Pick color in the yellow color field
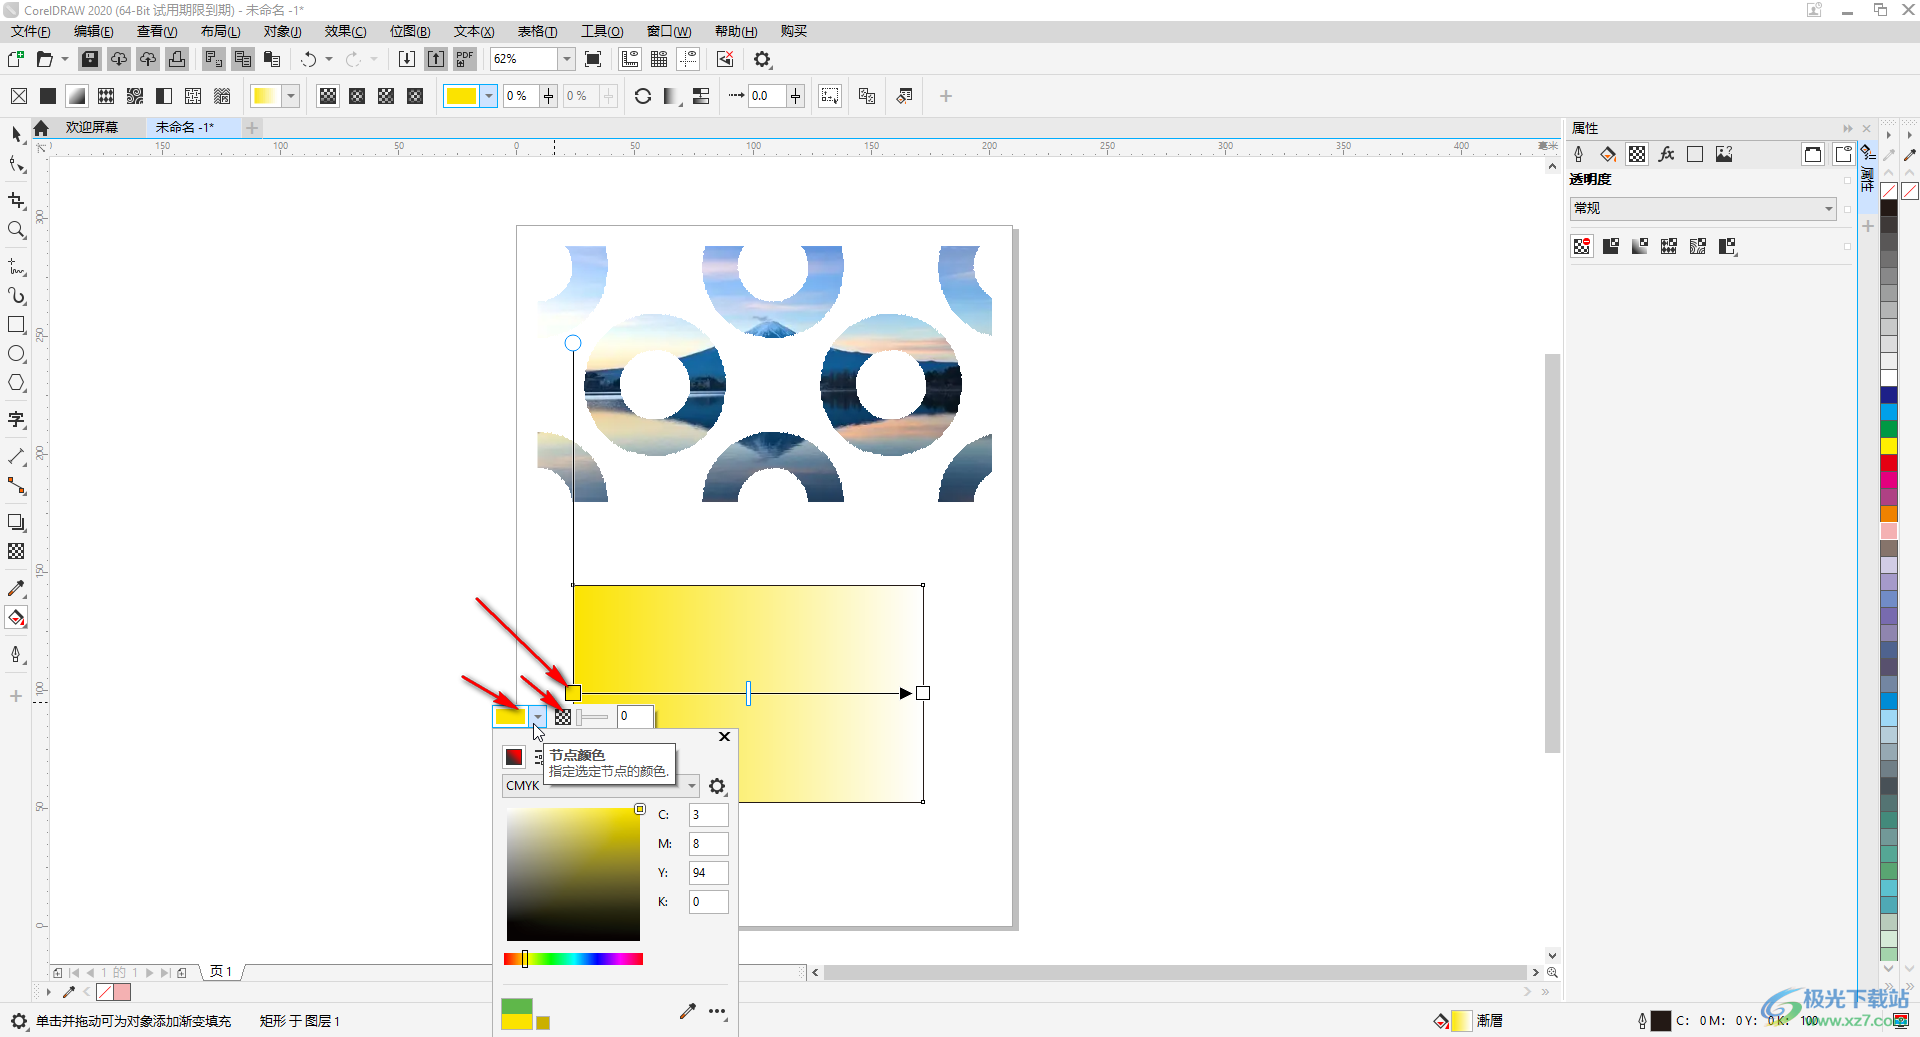 pos(573,874)
